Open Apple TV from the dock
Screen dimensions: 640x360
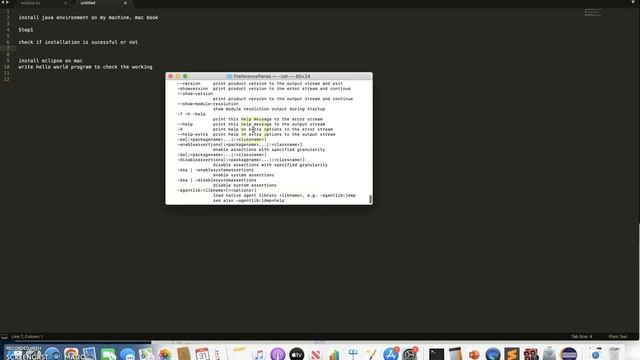pos(297,354)
